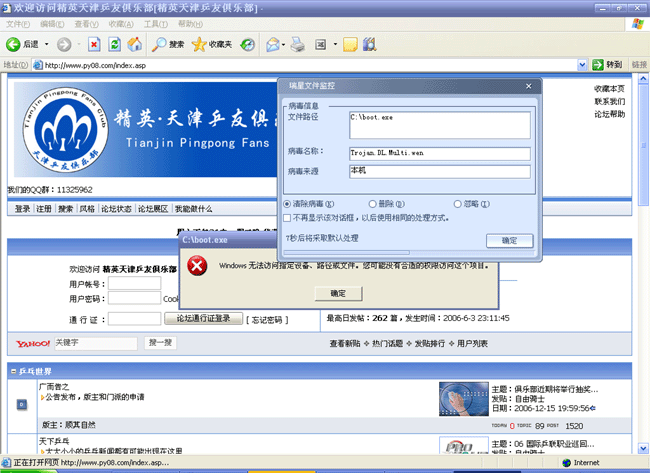Check 不再显示该对话框 checkbox
650x473 pixels.
pos(287,218)
